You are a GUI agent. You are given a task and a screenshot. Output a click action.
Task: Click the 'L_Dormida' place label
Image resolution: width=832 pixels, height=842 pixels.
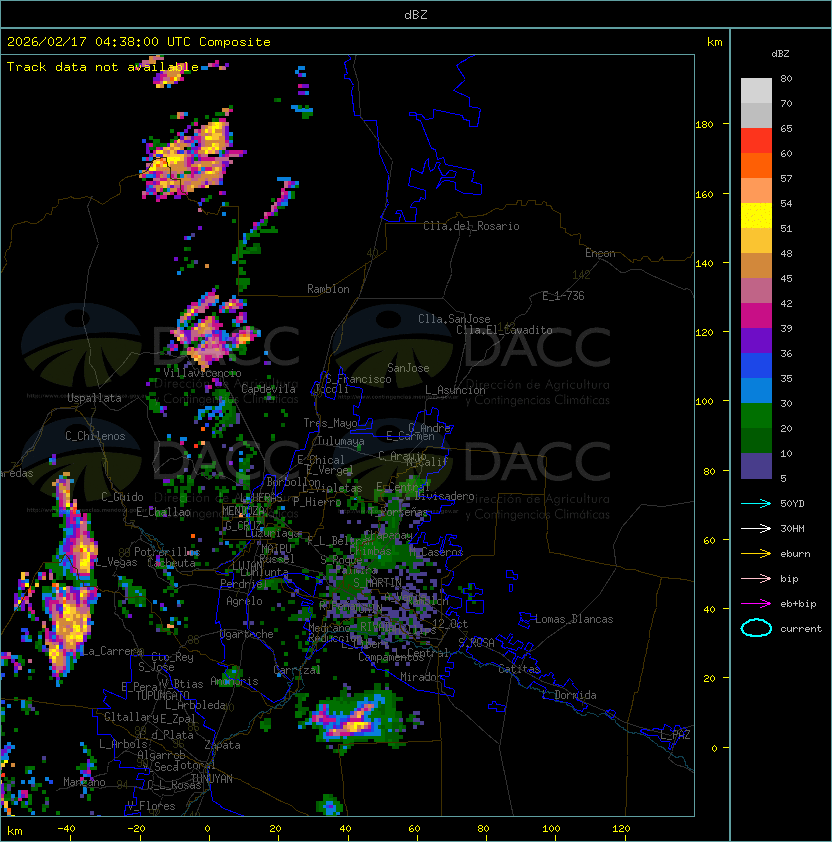pos(569,695)
